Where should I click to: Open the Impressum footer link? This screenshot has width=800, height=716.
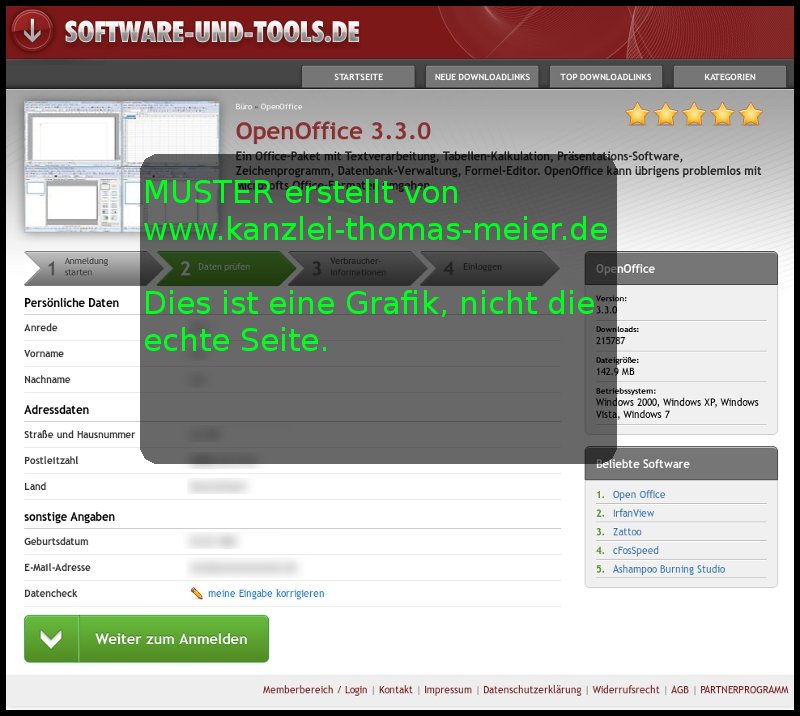pyautogui.click(x=447, y=690)
